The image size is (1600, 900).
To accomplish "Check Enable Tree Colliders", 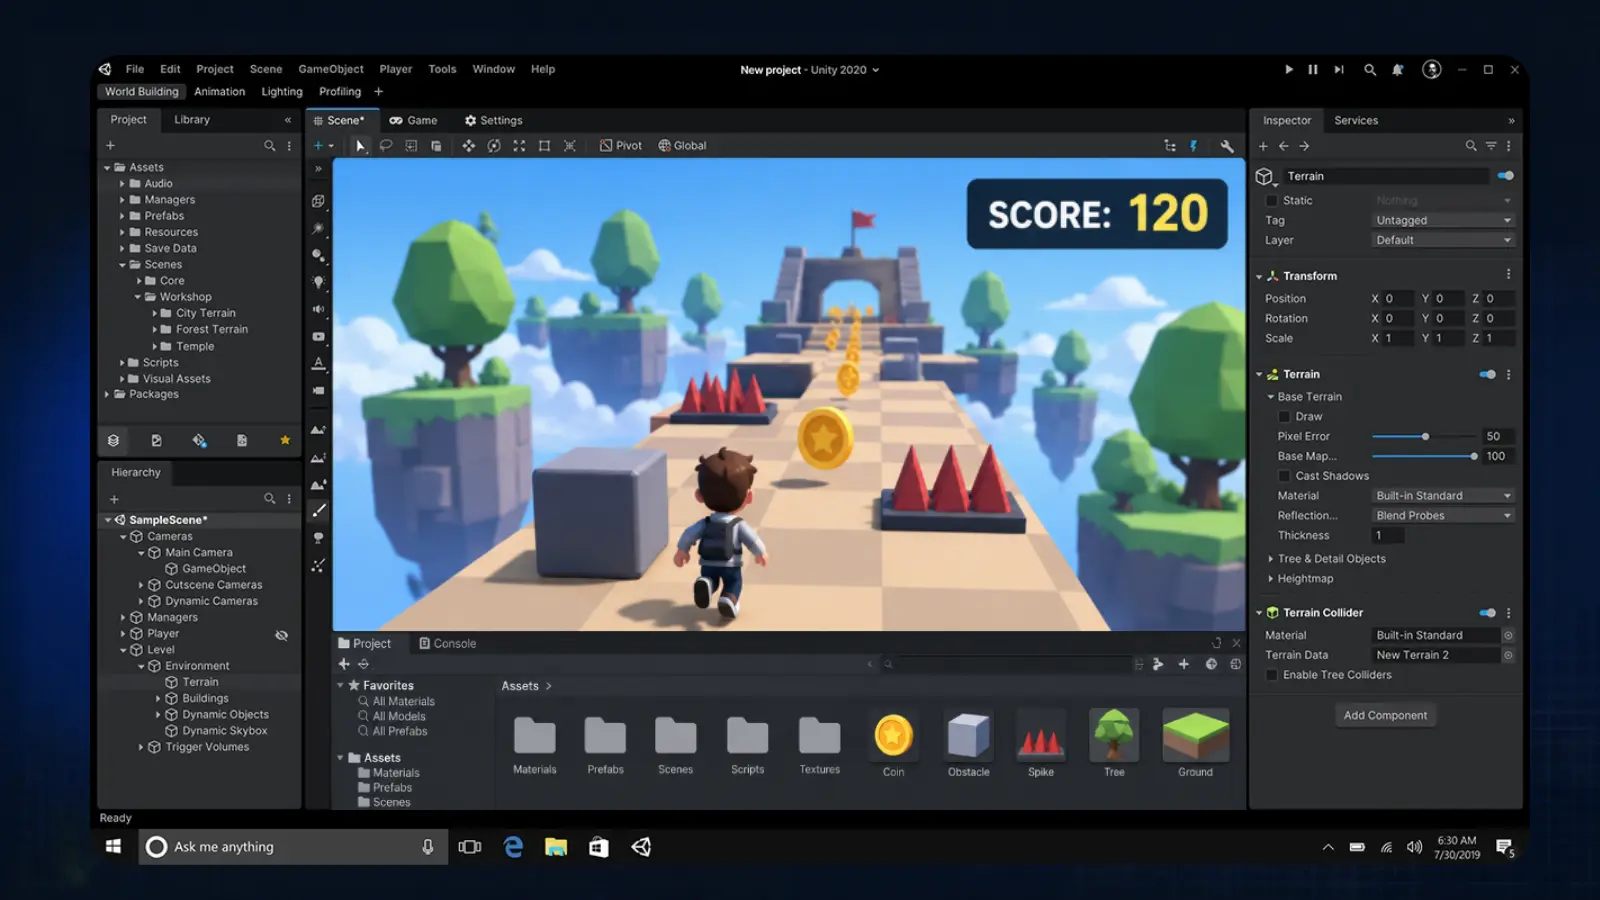I will 1272,675.
